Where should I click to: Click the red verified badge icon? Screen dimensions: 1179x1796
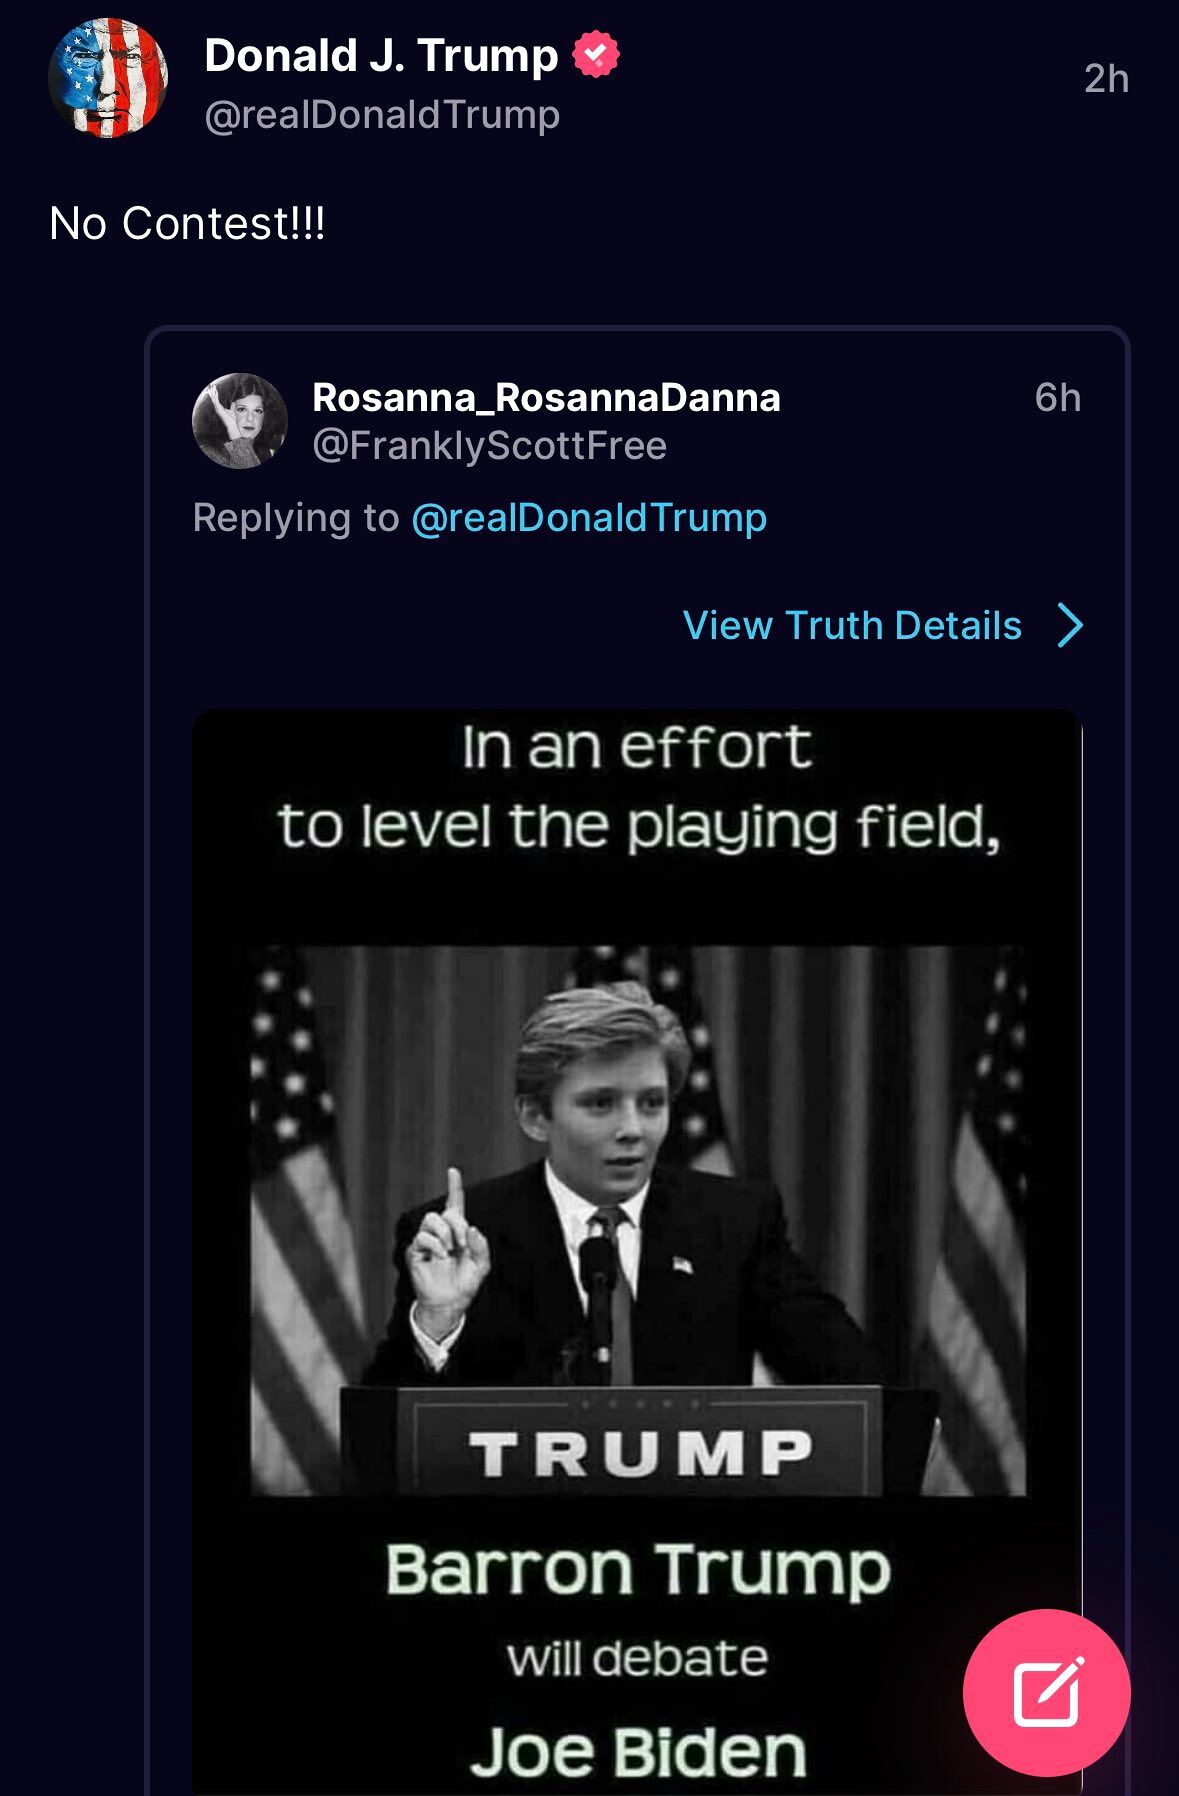click(x=596, y=54)
